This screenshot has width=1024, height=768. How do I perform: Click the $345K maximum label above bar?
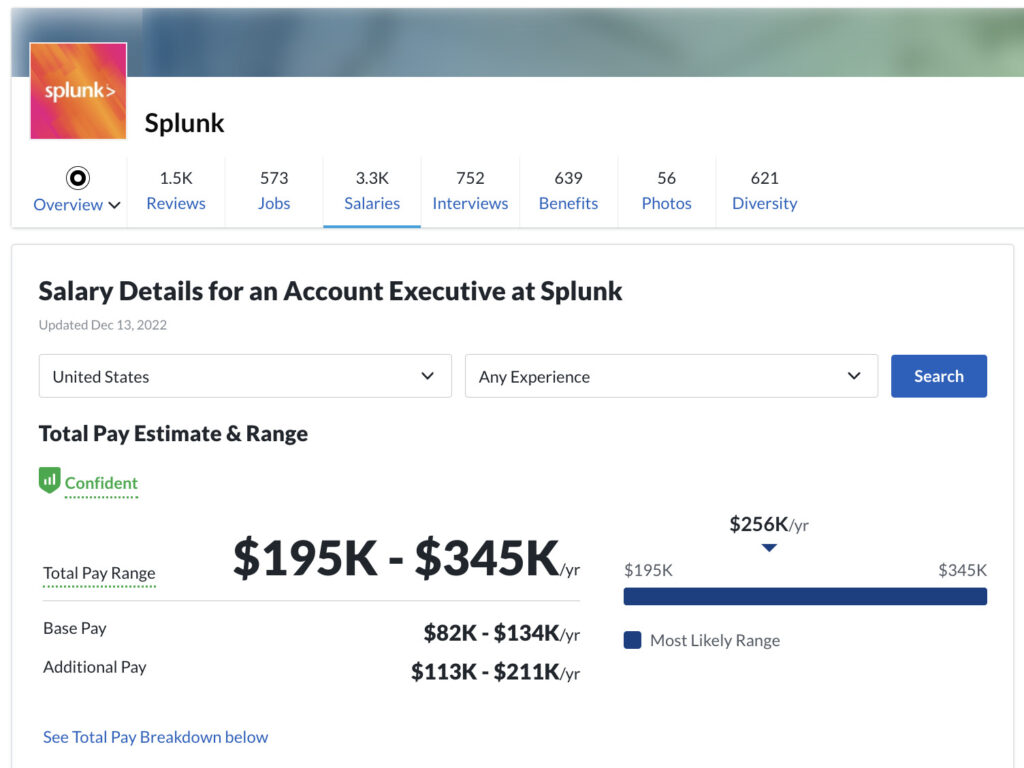[963, 570]
